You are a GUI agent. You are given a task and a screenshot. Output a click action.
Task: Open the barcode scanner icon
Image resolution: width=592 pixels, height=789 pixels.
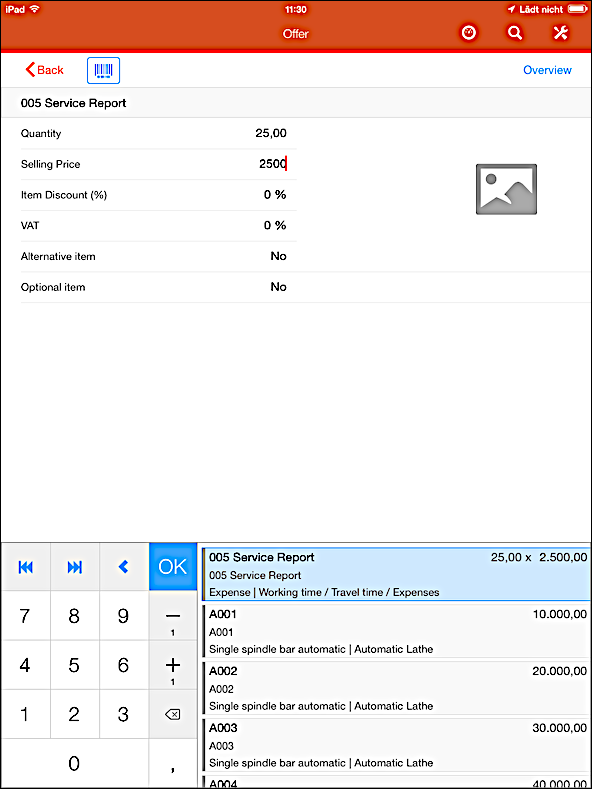103,70
